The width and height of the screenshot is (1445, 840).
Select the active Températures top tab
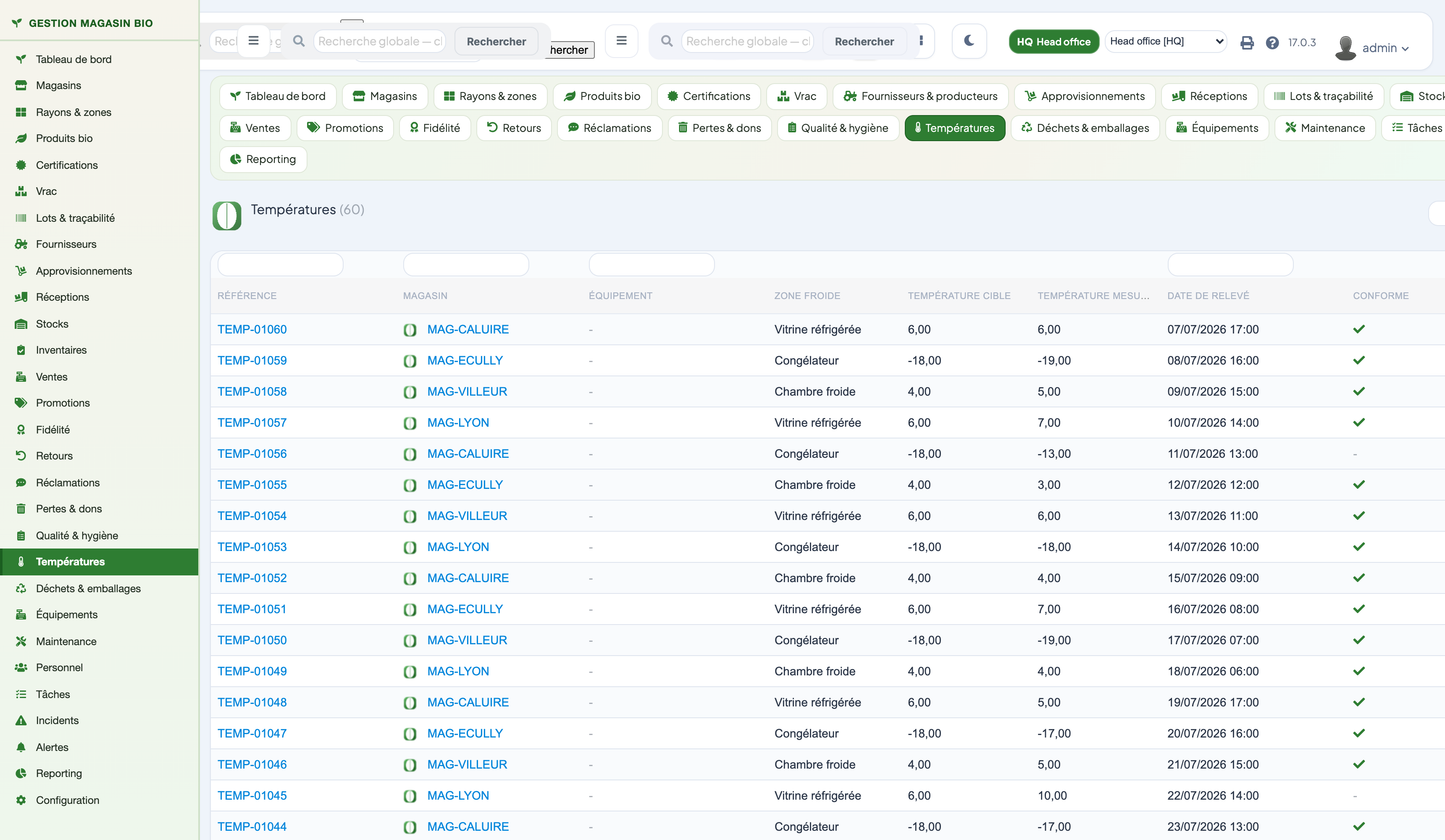tap(955, 128)
